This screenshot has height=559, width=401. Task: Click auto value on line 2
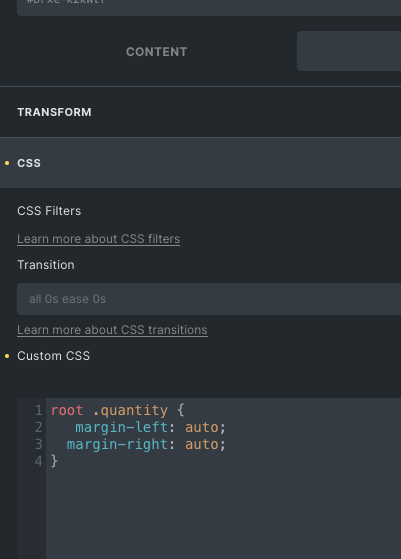point(202,427)
